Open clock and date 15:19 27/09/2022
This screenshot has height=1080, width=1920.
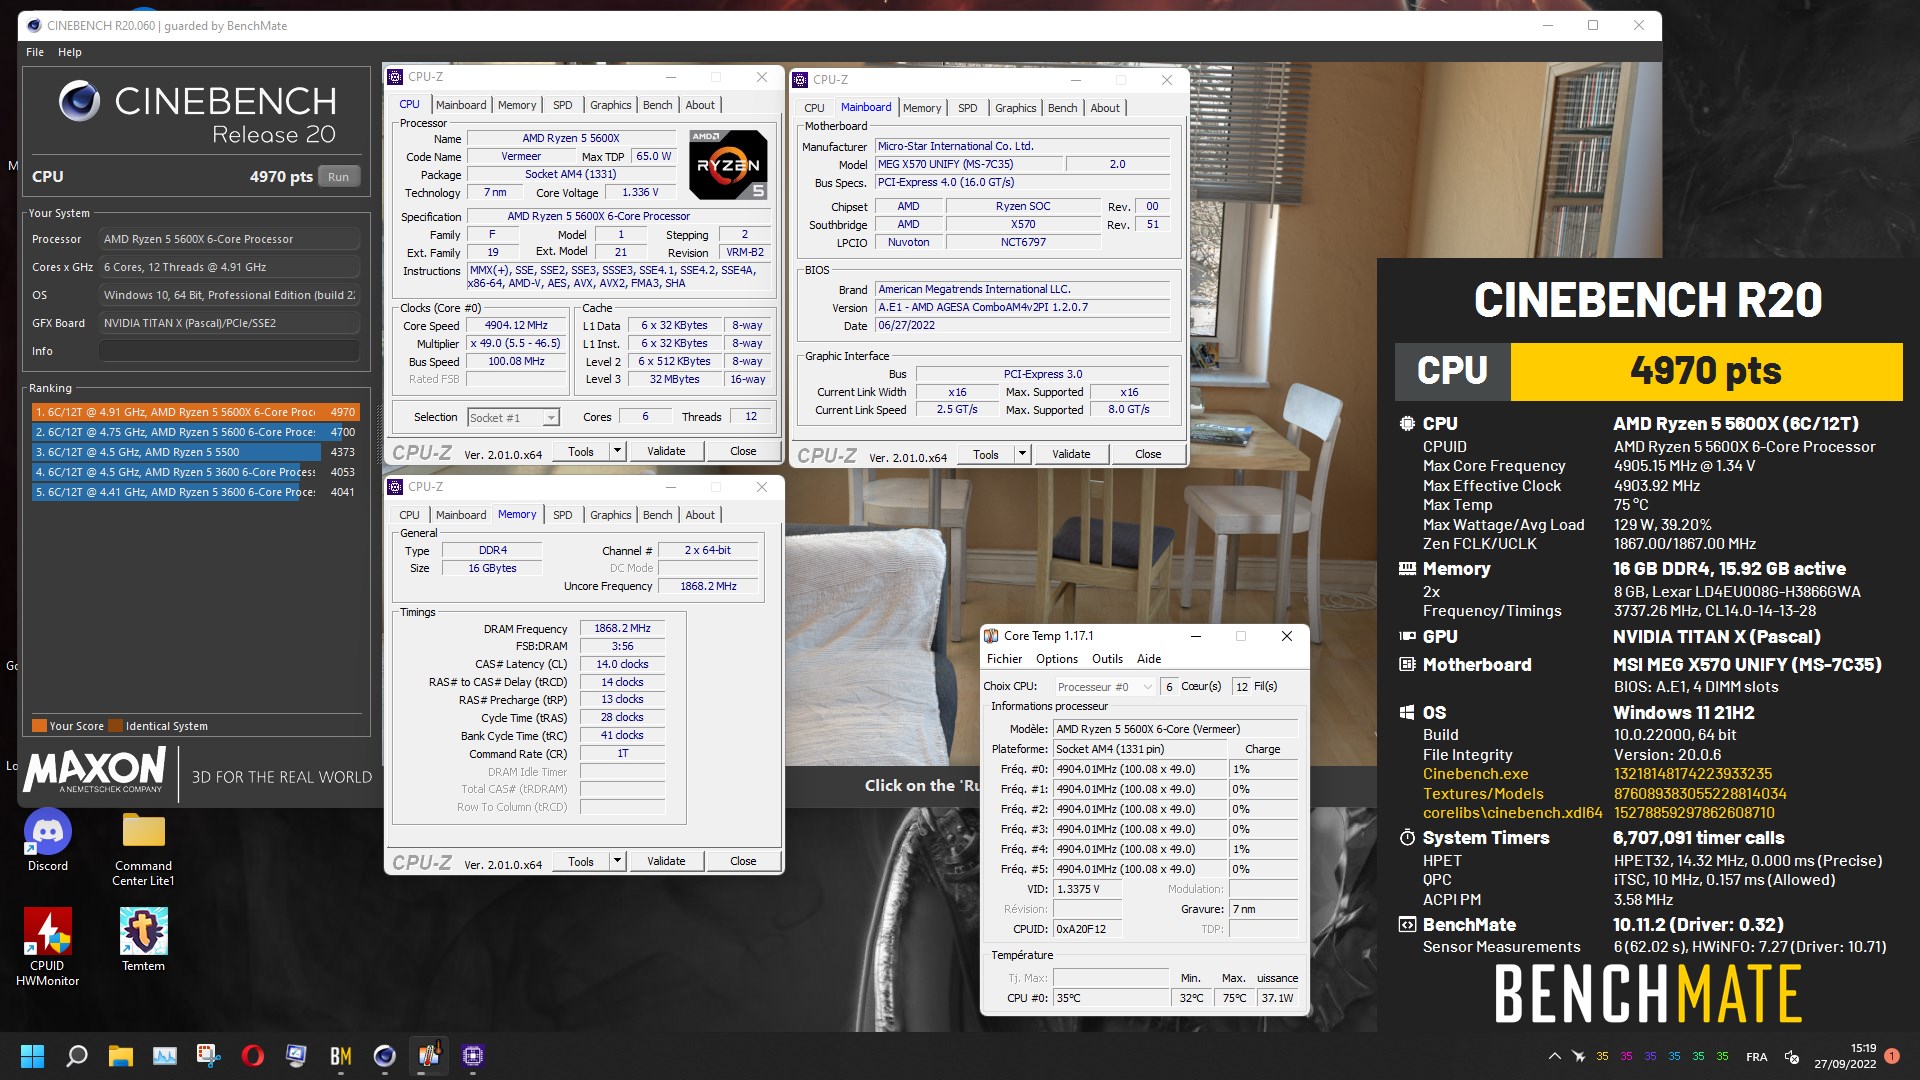tap(1845, 1056)
